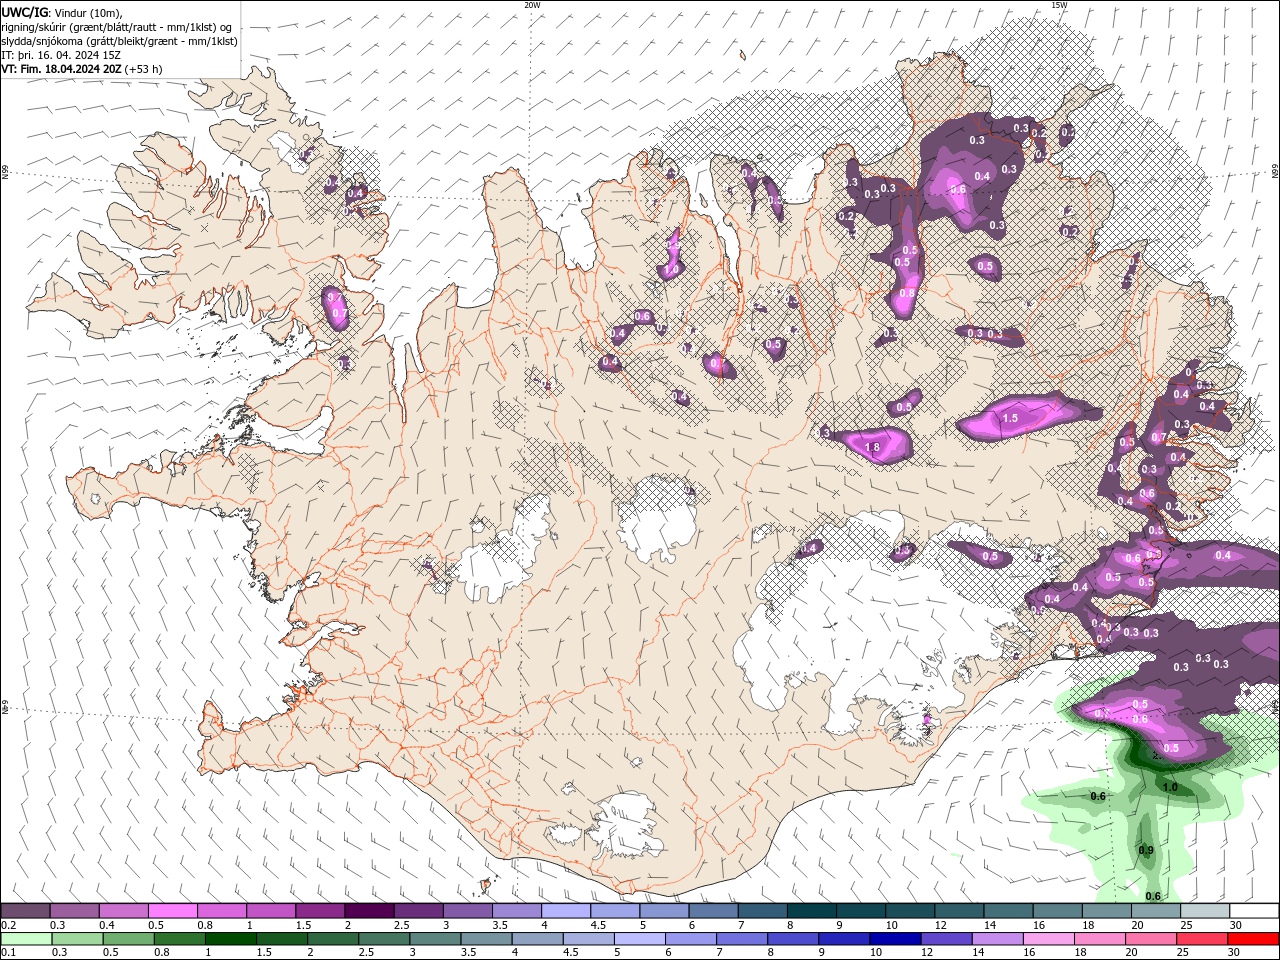
Task: Pick the light pink swatch labeled 16 in lower scale
Action: click(1048, 939)
